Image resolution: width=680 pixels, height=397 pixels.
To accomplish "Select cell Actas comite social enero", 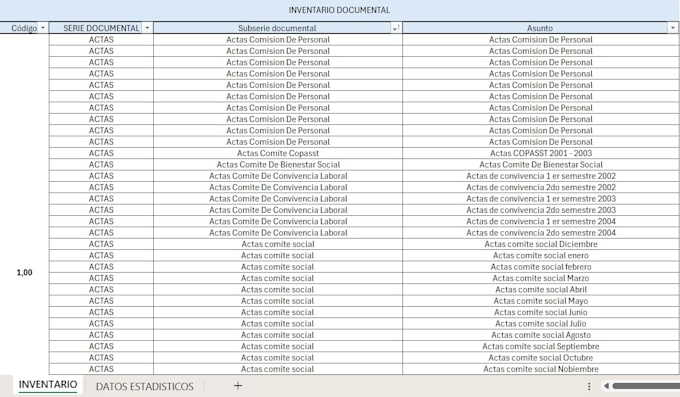I will pos(541,255).
